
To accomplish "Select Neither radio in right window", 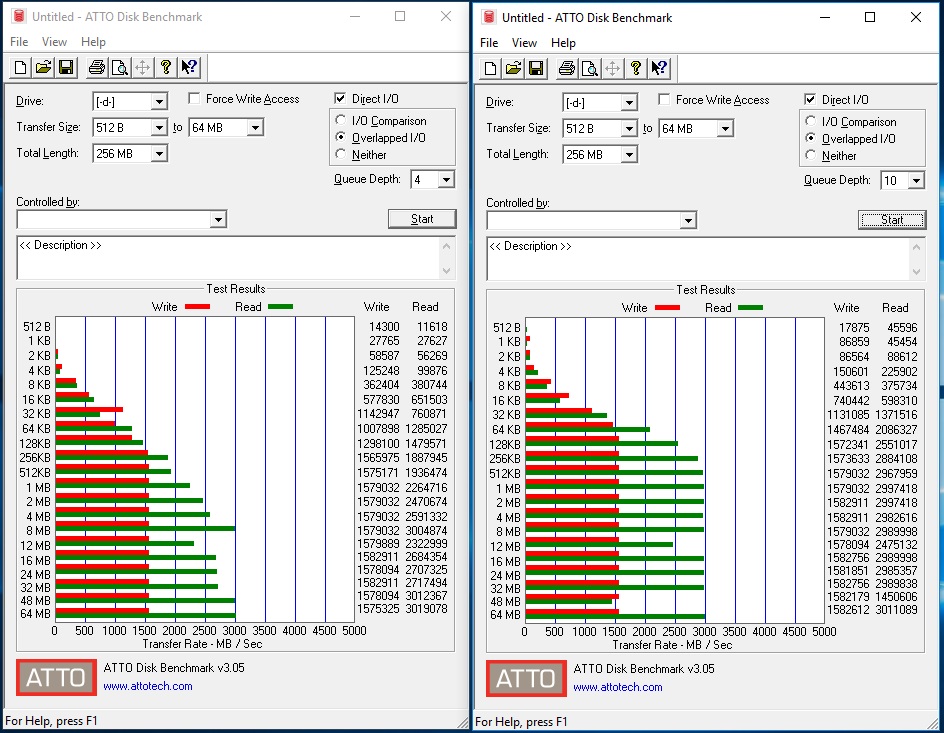I will pos(811,155).
